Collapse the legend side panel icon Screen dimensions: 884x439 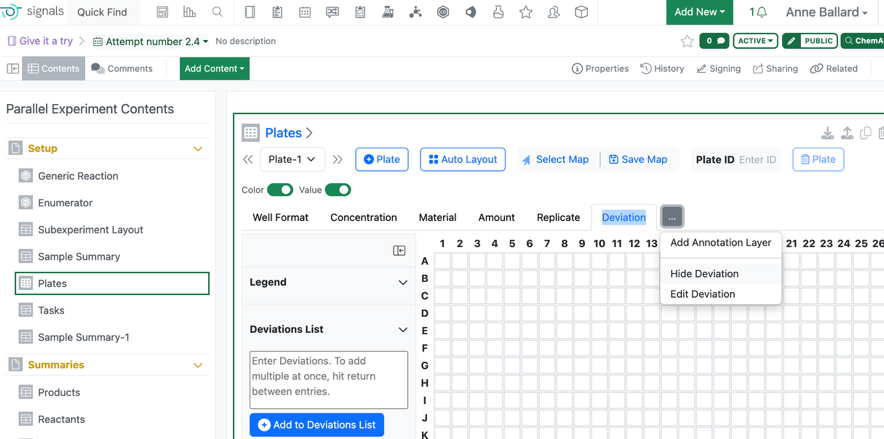tap(399, 251)
